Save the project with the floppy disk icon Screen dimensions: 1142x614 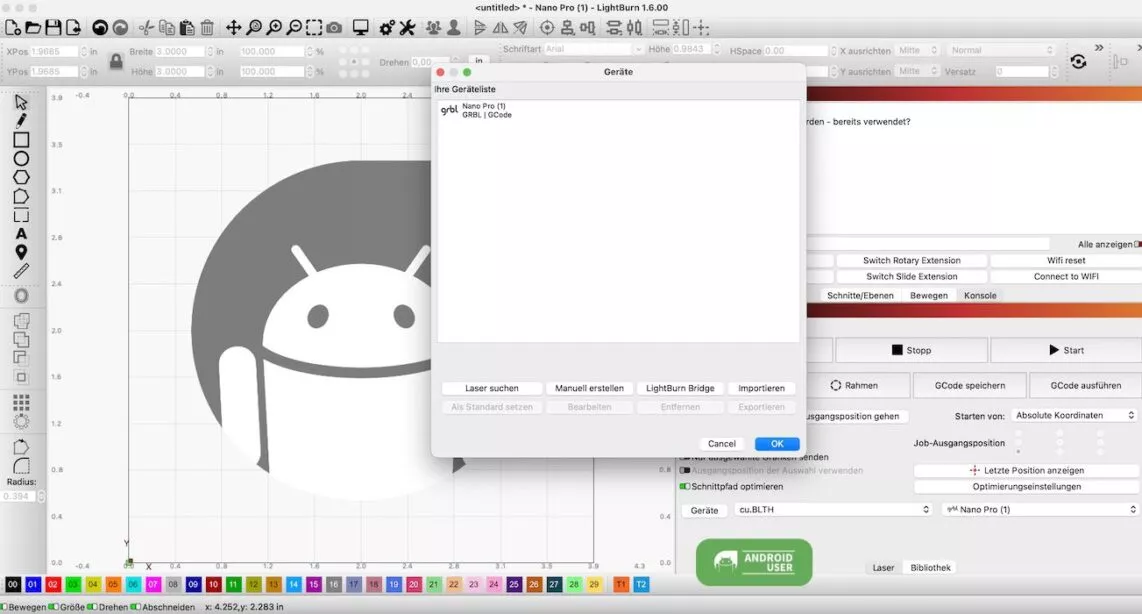(53, 28)
